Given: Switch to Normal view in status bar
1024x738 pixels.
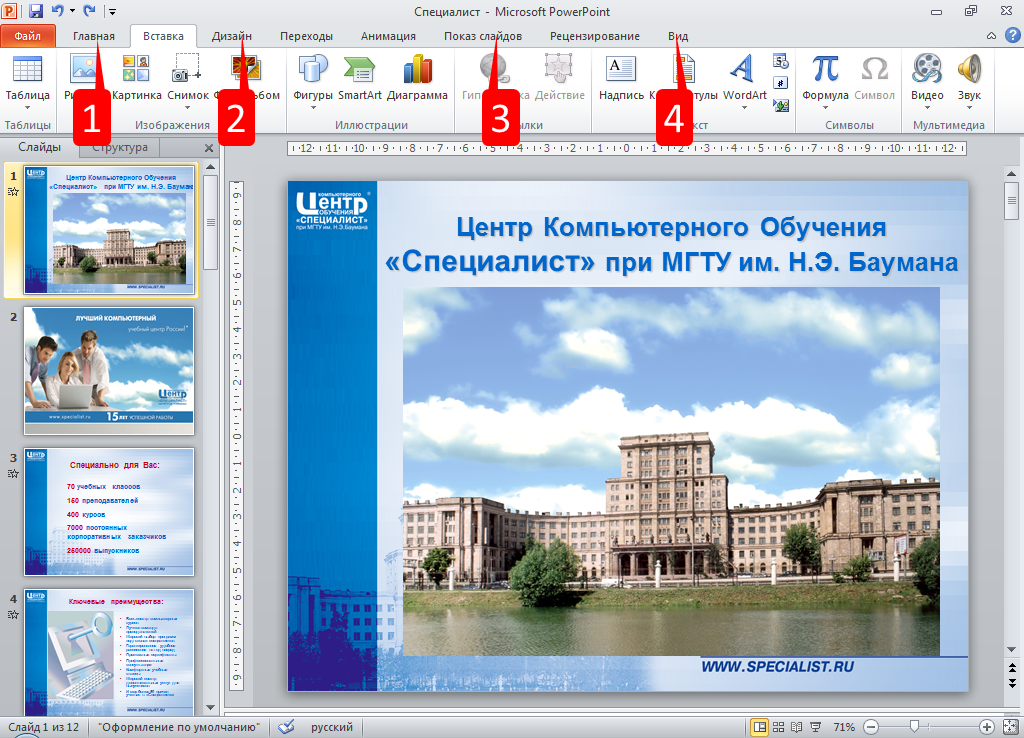Looking at the screenshot, I should click(x=760, y=726).
